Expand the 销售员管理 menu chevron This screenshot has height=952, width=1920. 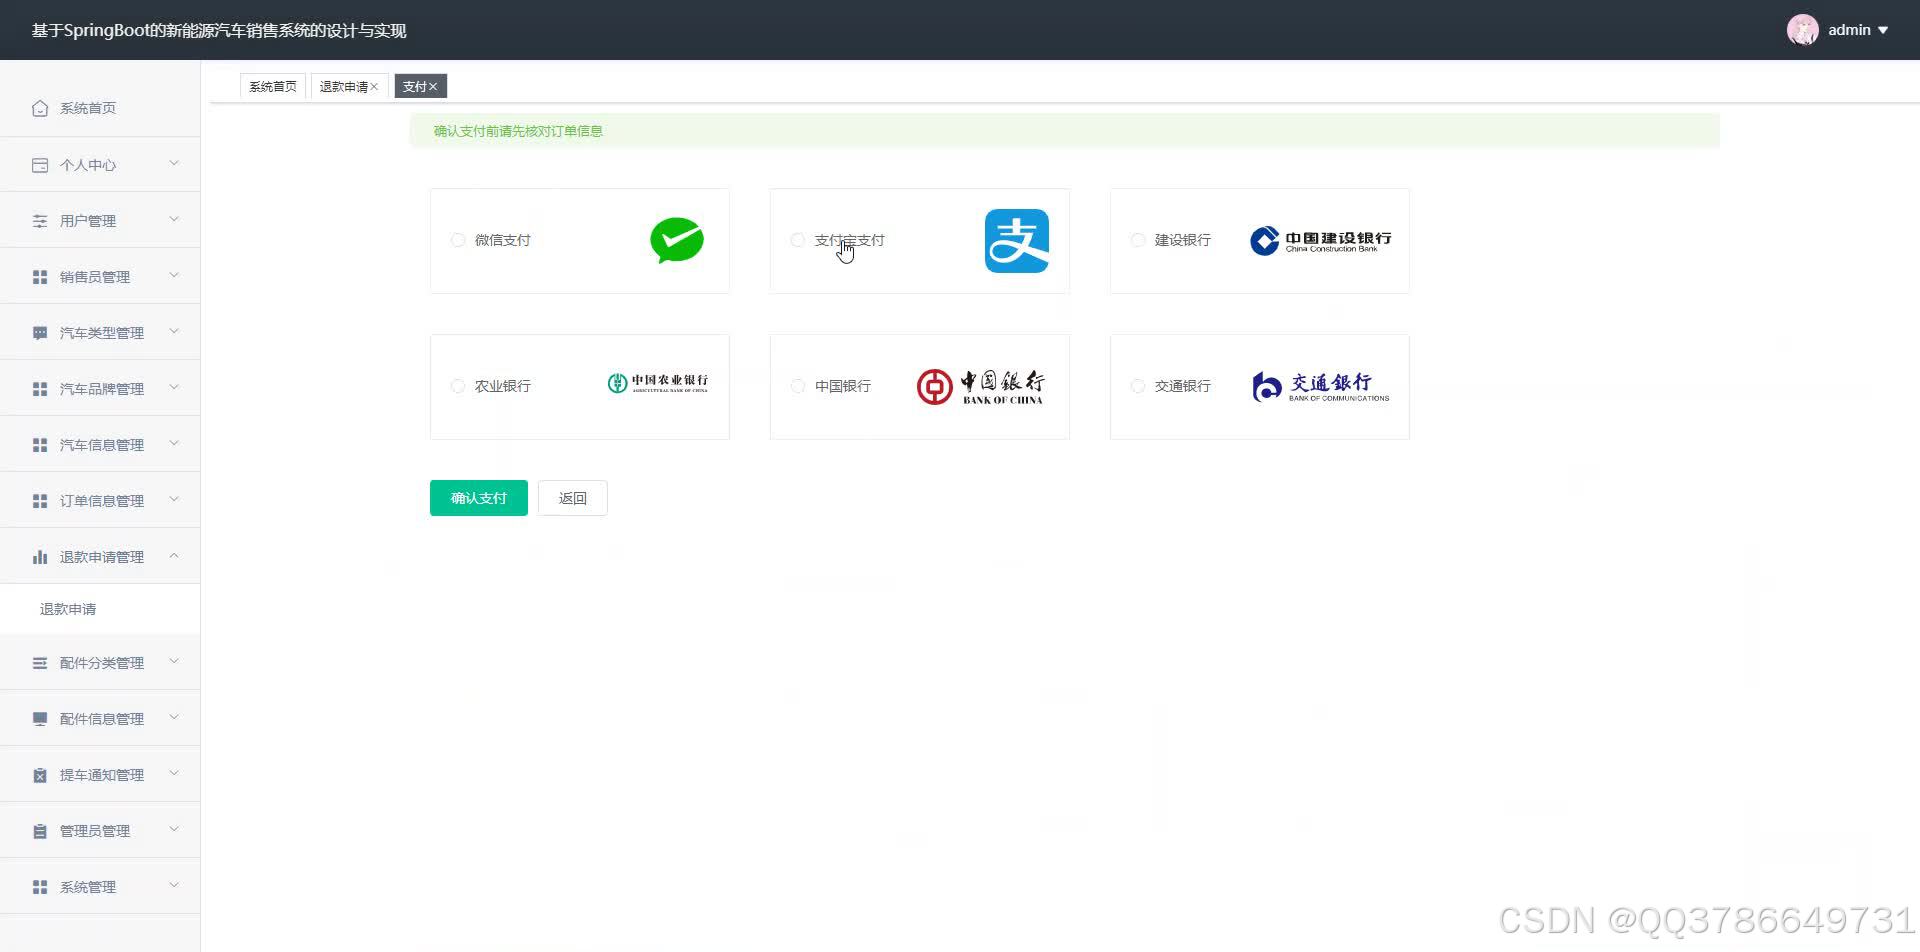pos(174,275)
